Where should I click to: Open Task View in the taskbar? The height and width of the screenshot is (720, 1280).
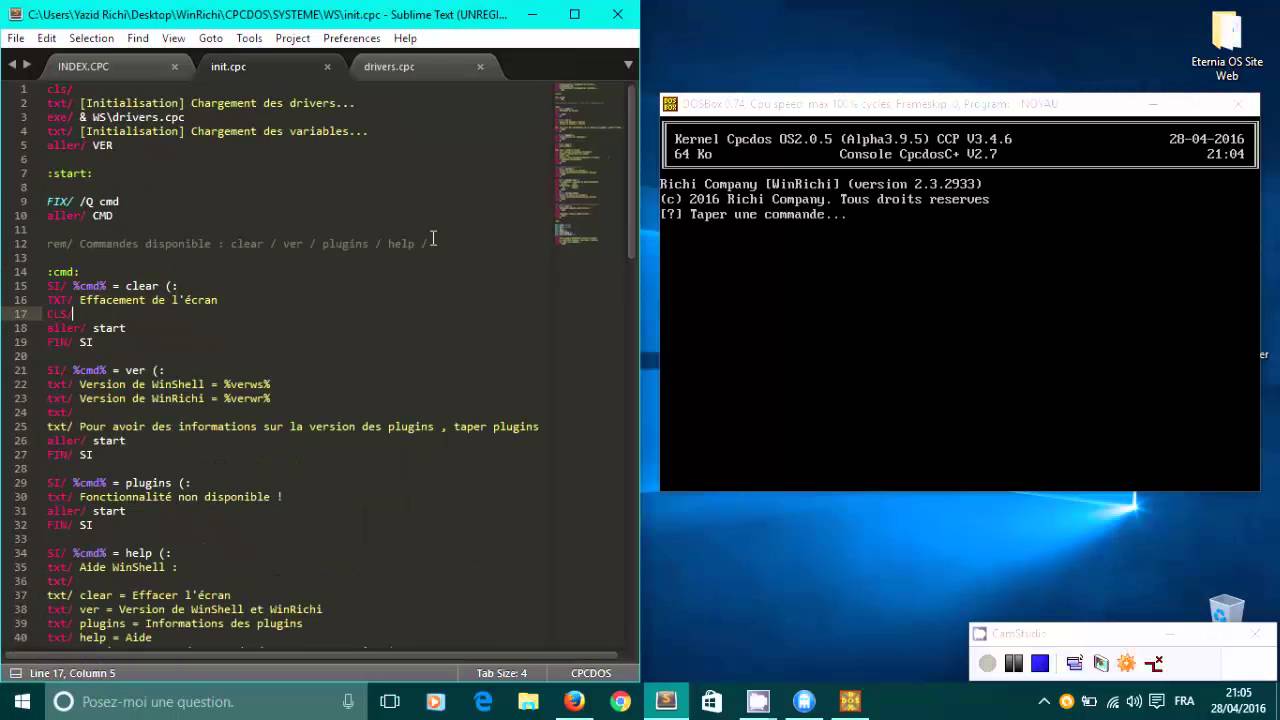point(390,701)
